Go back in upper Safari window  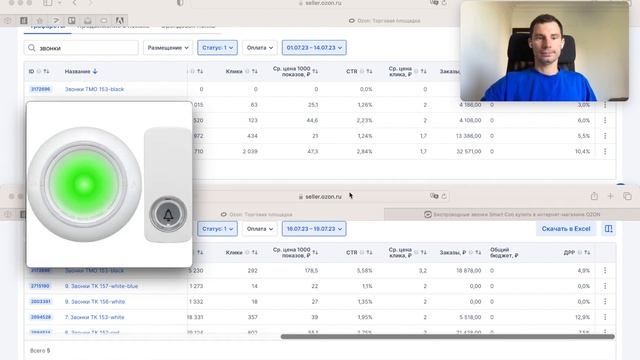[75, 3]
